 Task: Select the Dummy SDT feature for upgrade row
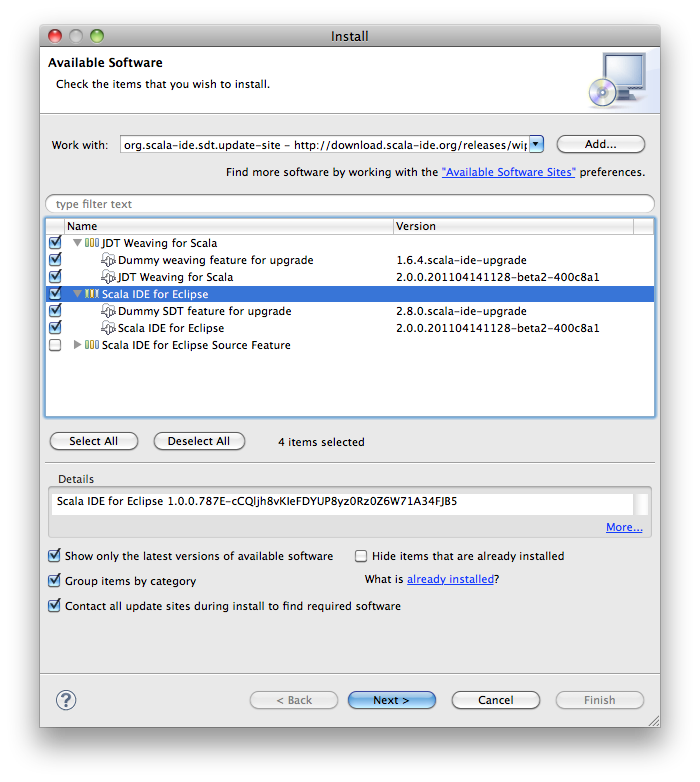pyautogui.click(x=350, y=311)
